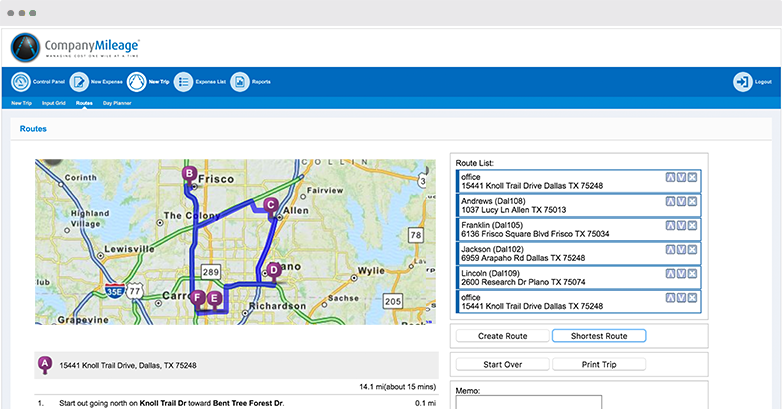
Task: Click the Print Trip button
Action: click(x=599, y=365)
